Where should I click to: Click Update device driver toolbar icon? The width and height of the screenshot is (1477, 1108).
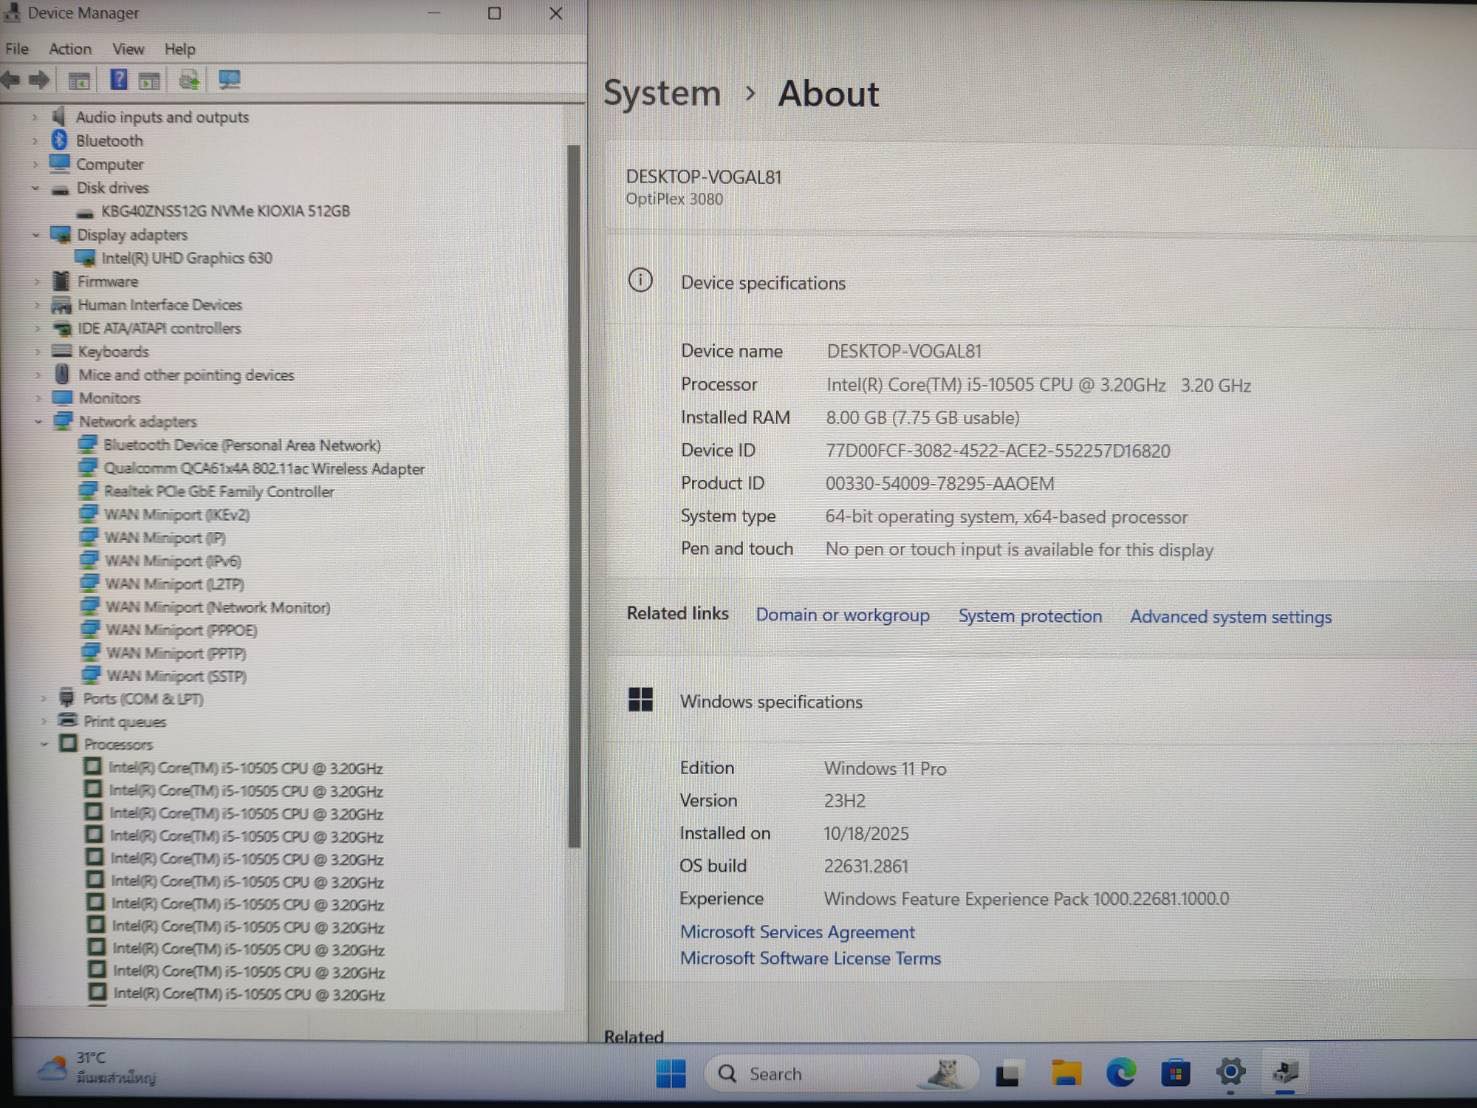[188, 80]
